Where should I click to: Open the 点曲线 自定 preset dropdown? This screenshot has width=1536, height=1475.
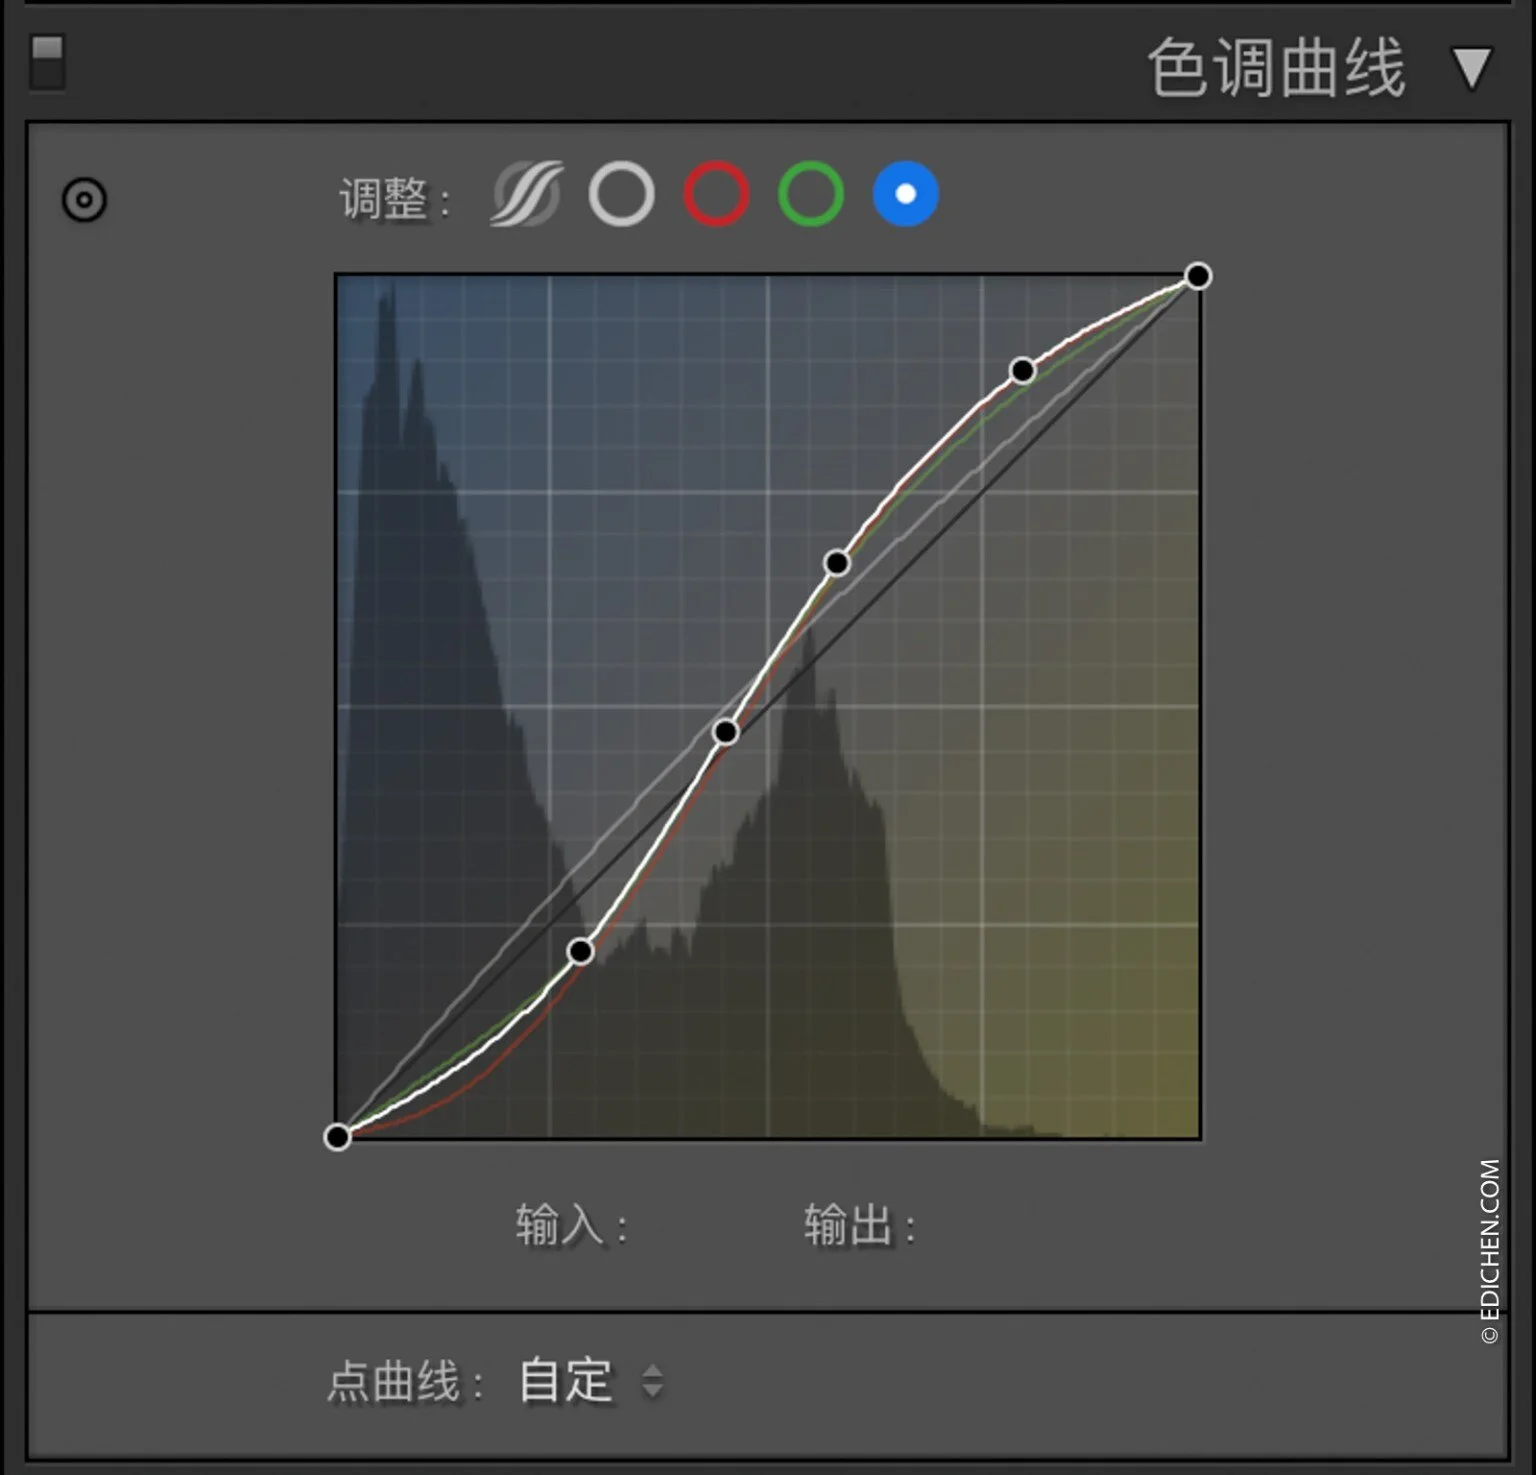(563, 1382)
